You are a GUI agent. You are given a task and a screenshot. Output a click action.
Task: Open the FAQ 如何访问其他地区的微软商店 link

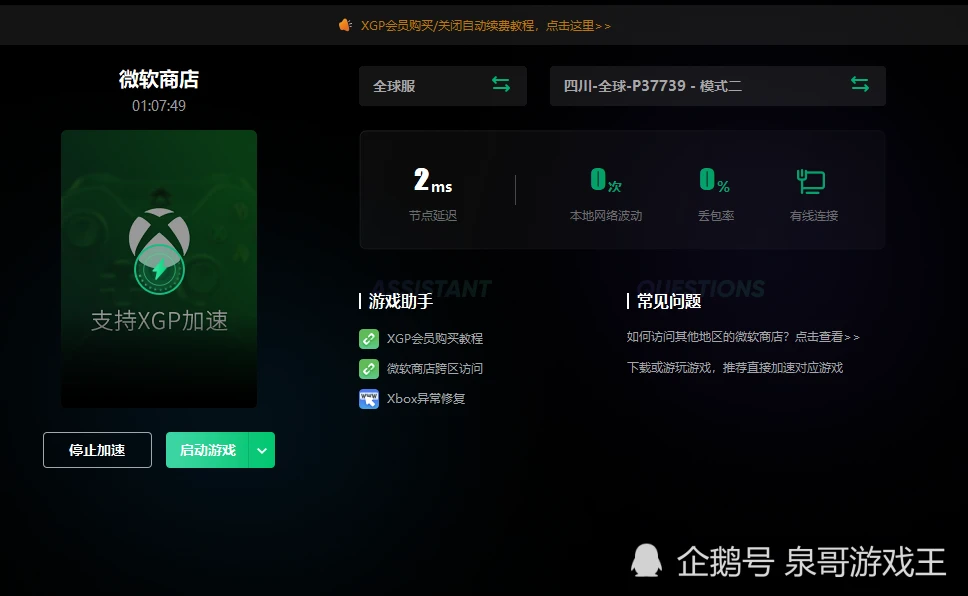(743, 337)
